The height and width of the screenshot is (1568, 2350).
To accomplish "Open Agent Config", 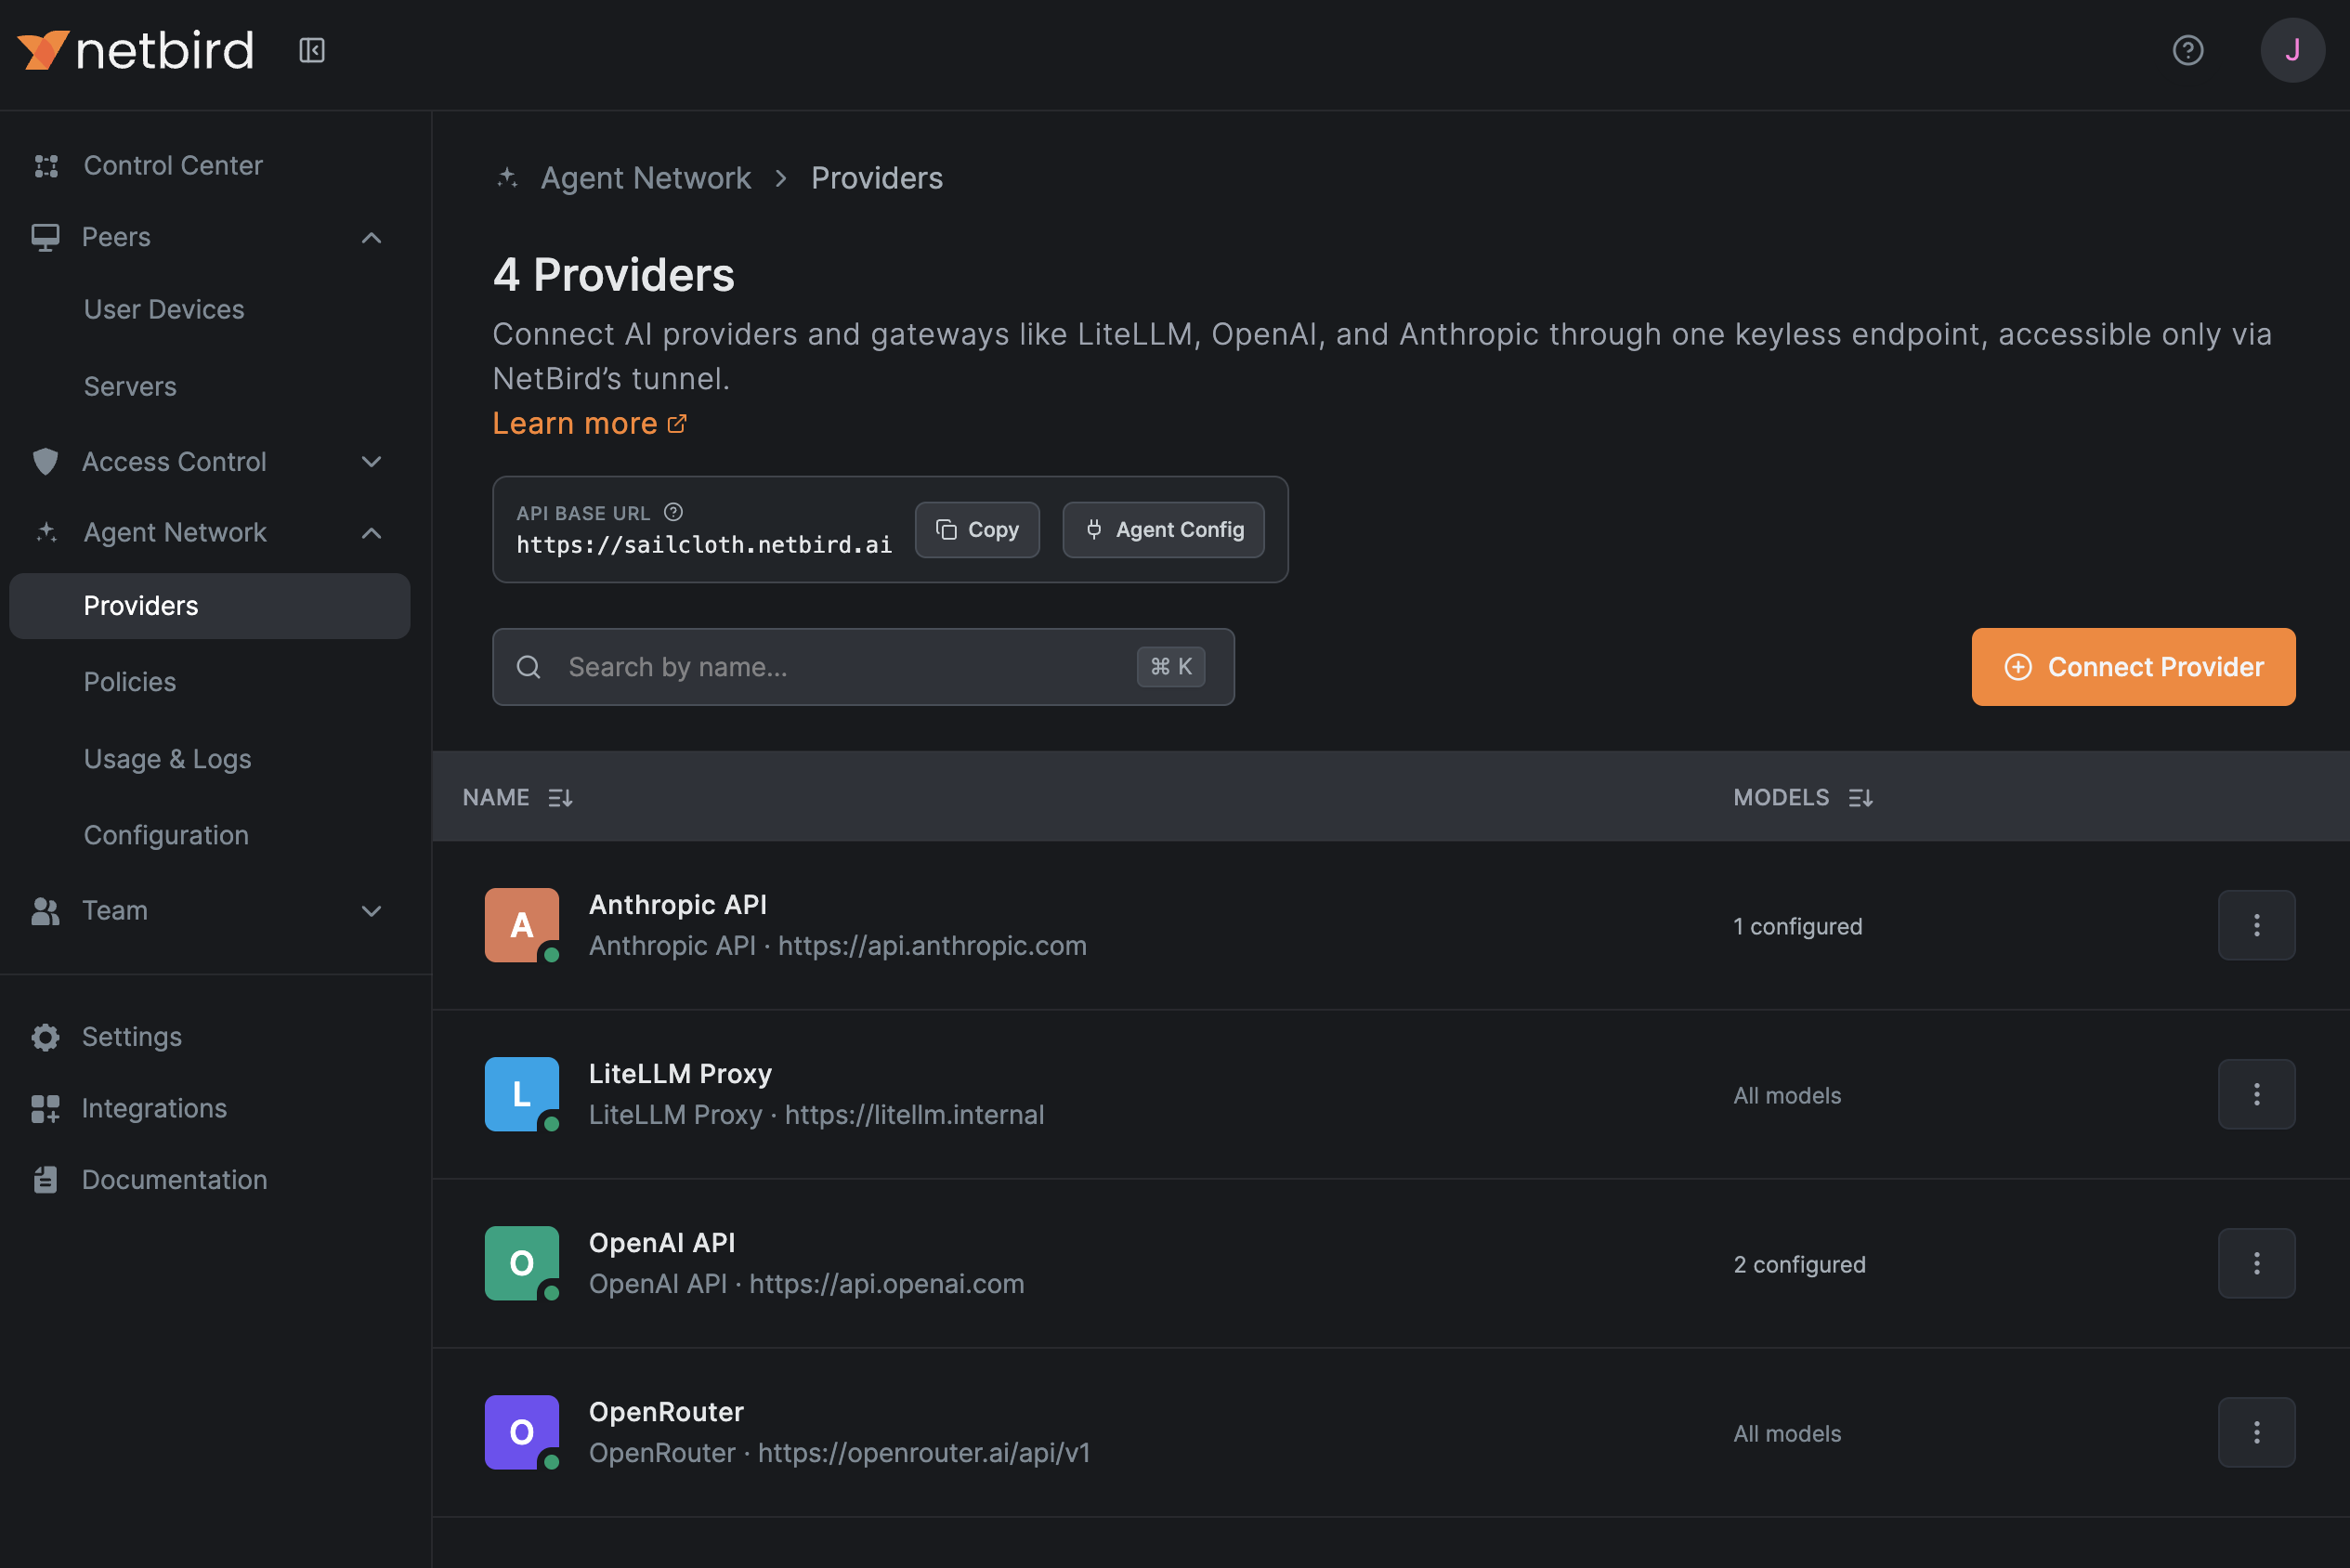I will 1163,530.
